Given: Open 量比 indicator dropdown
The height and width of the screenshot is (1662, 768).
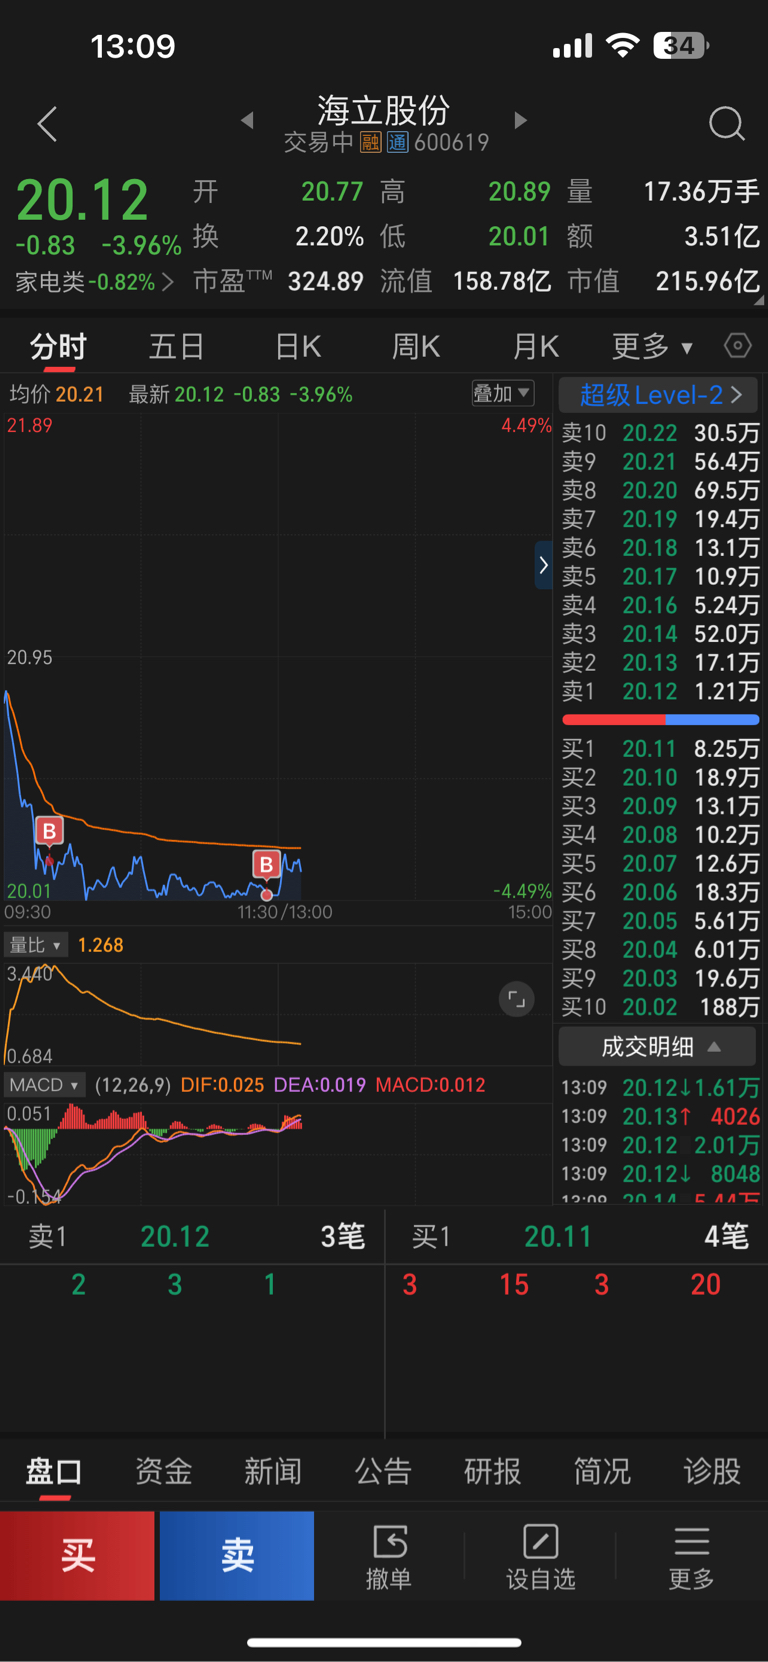Looking at the screenshot, I should [x=36, y=945].
